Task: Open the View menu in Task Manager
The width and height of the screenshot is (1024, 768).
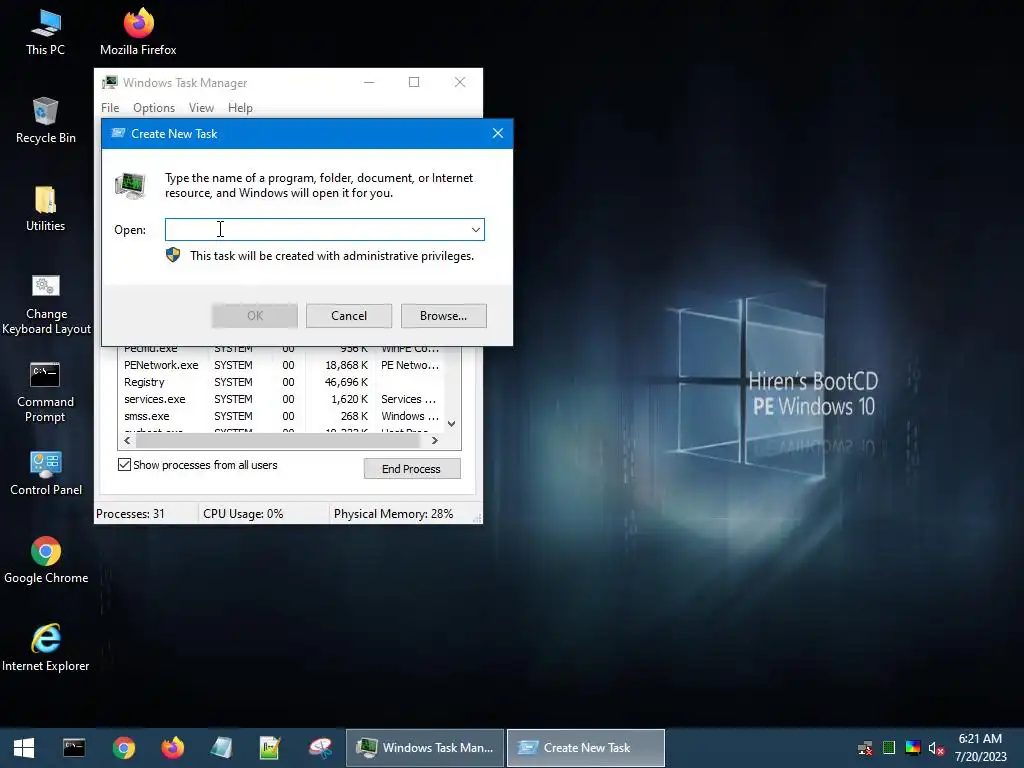Action: click(x=201, y=108)
